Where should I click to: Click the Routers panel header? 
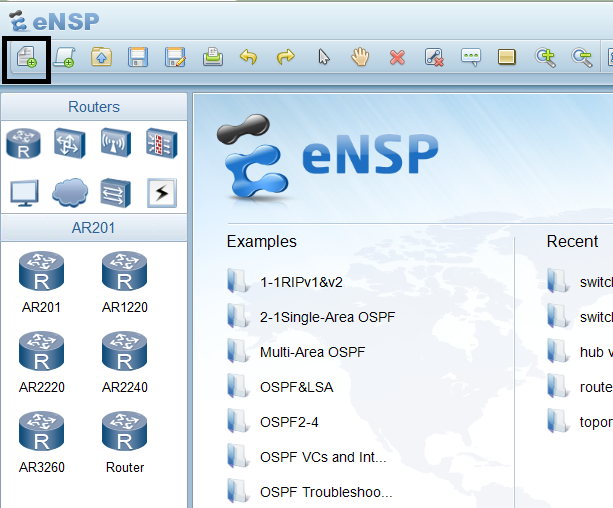click(94, 107)
